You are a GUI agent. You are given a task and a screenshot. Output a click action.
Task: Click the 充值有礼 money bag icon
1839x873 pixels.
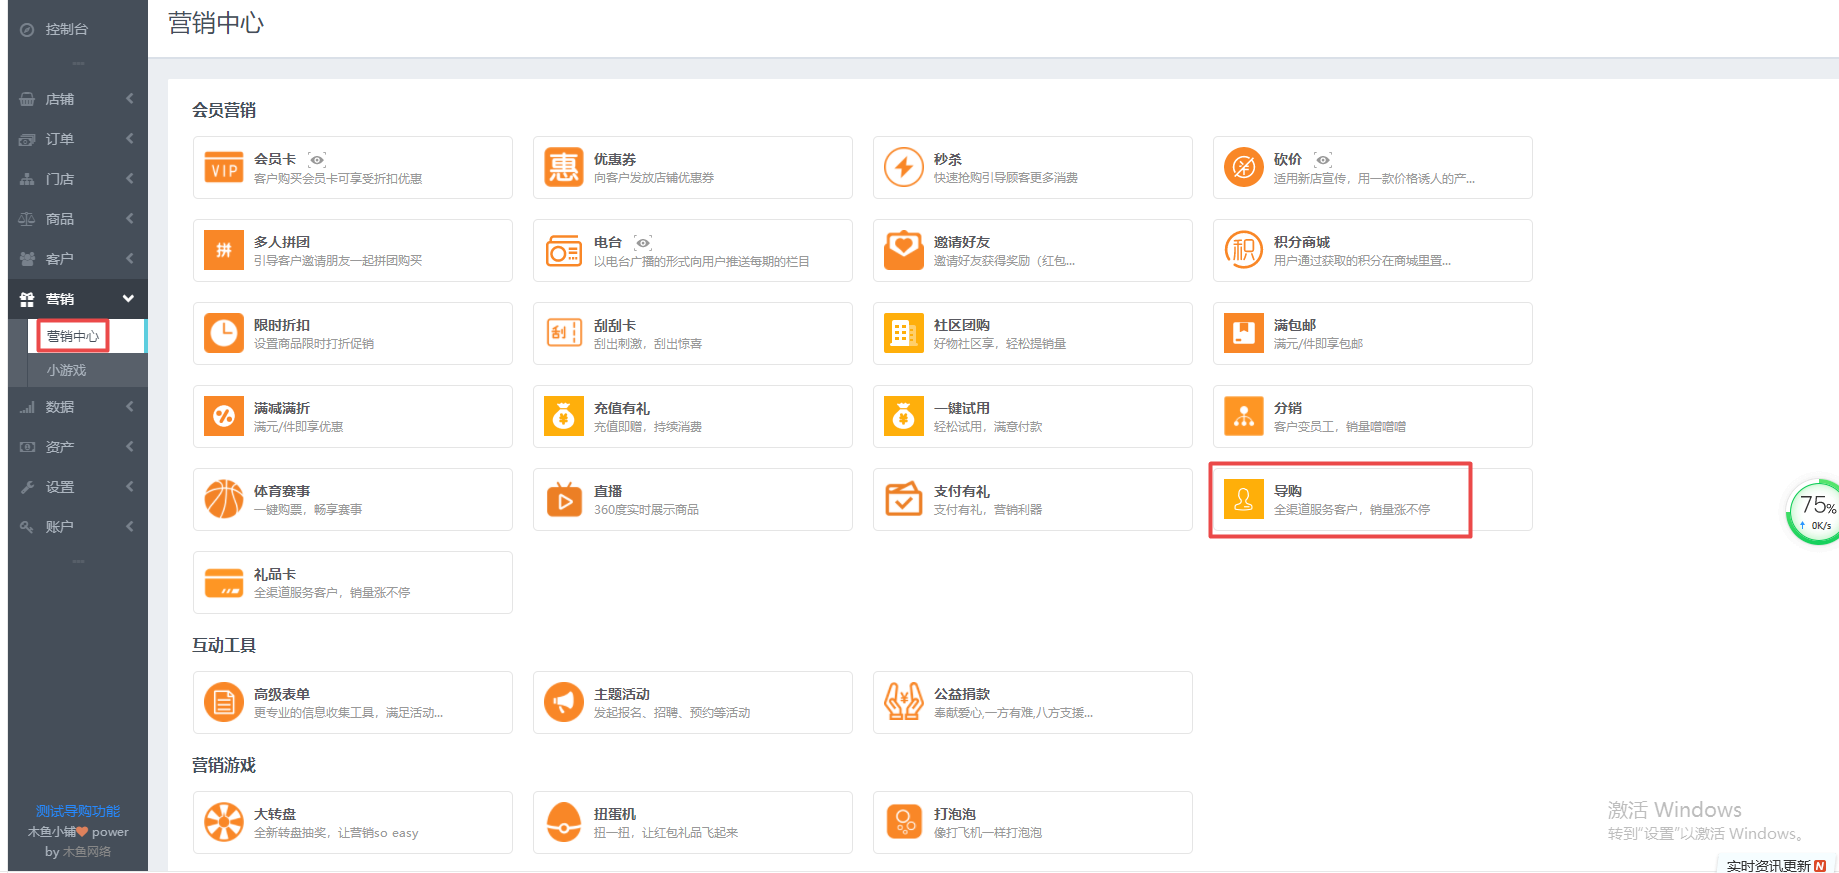click(x=564, y=416)
